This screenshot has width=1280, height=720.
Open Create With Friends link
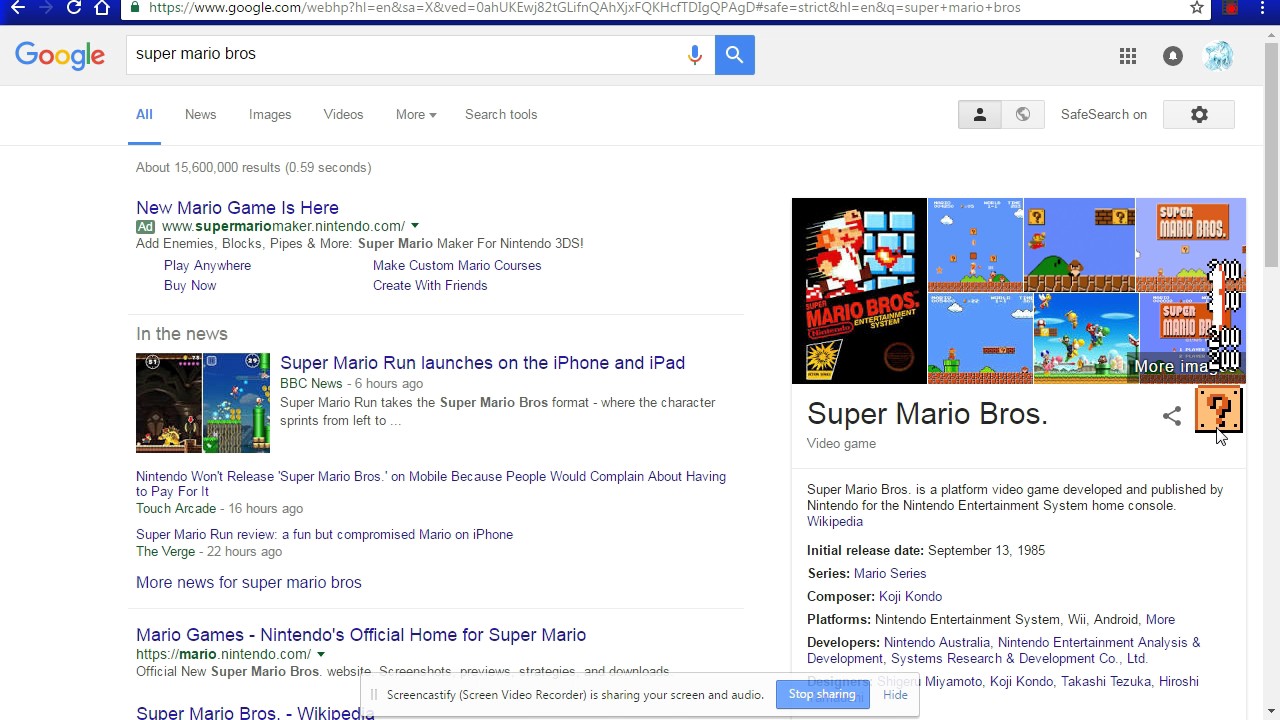pyautogui.click(x=430, y=286)
